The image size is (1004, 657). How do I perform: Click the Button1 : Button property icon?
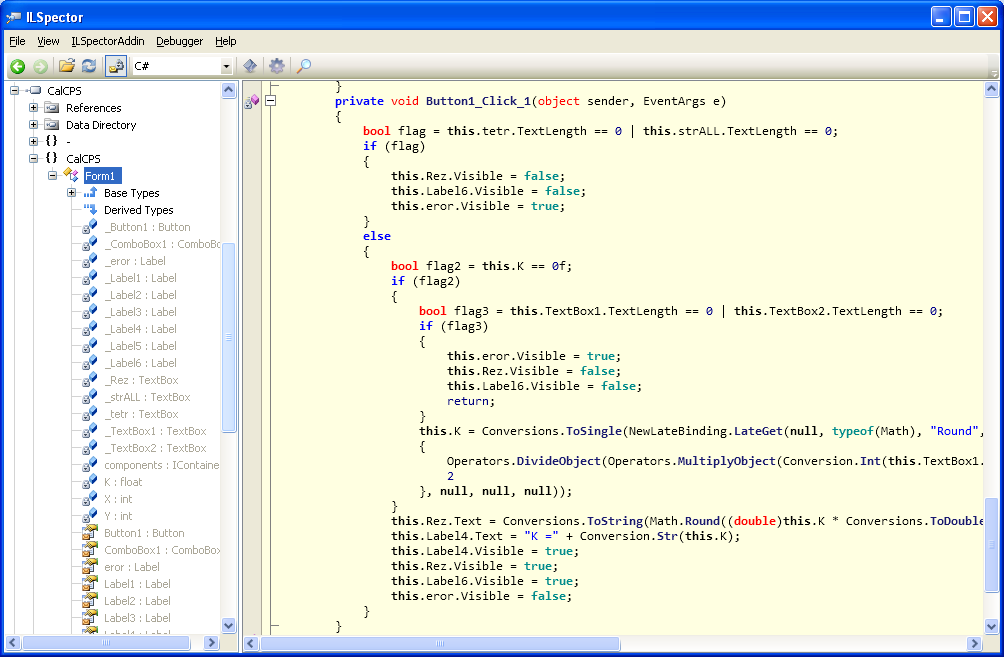90,533
